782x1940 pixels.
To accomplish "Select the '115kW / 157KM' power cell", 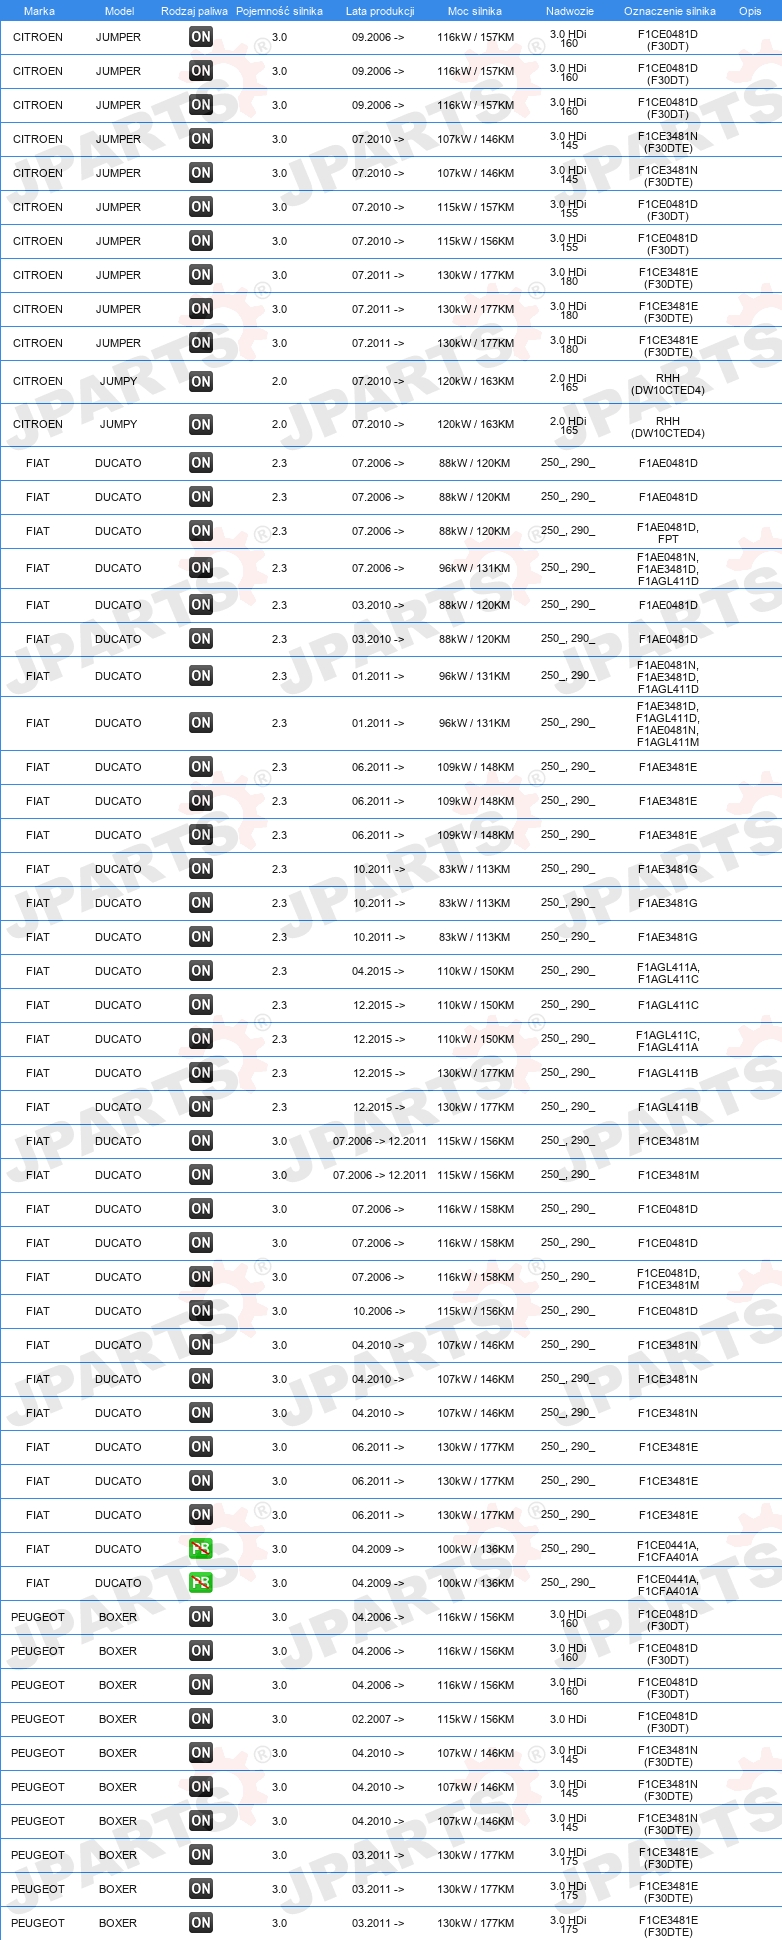I will pos(475,207).
